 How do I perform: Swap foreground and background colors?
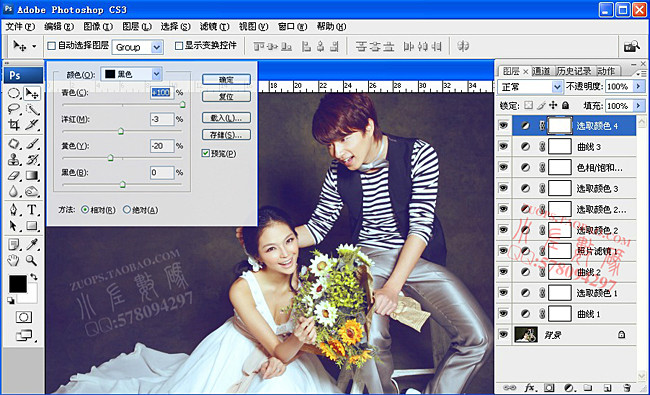[34, 276]
